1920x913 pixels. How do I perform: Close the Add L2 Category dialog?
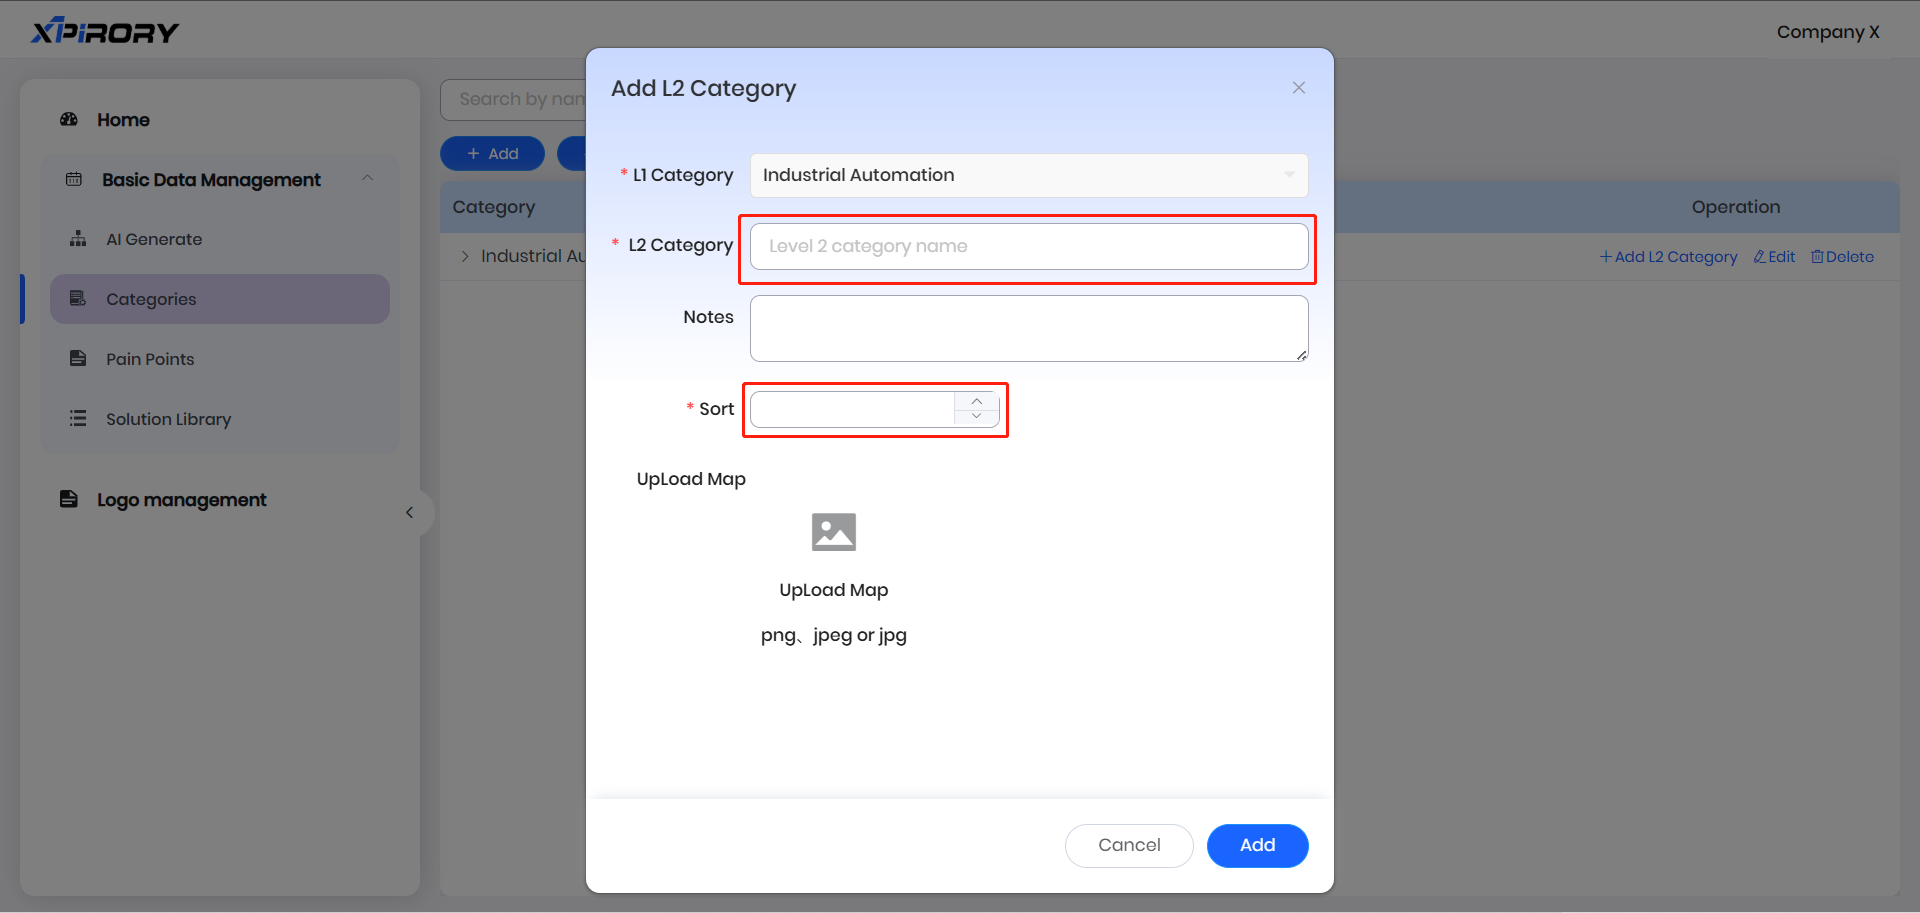pyautogui.click(x=1298, y=88)
